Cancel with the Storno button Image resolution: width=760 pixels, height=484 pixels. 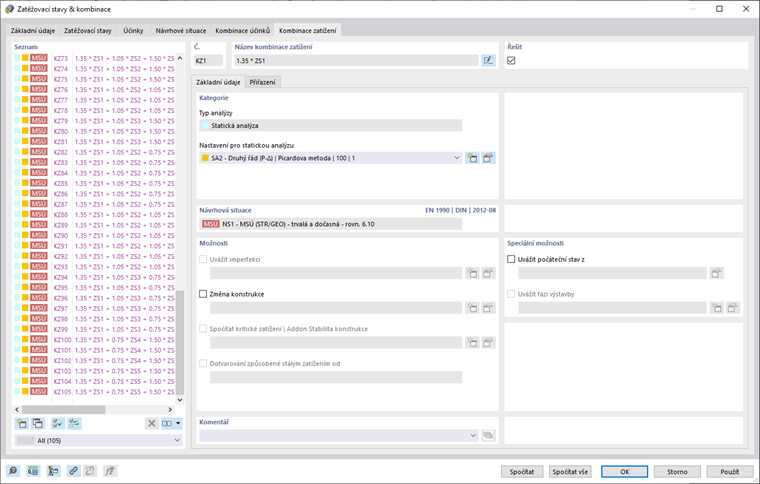(677, 471)
